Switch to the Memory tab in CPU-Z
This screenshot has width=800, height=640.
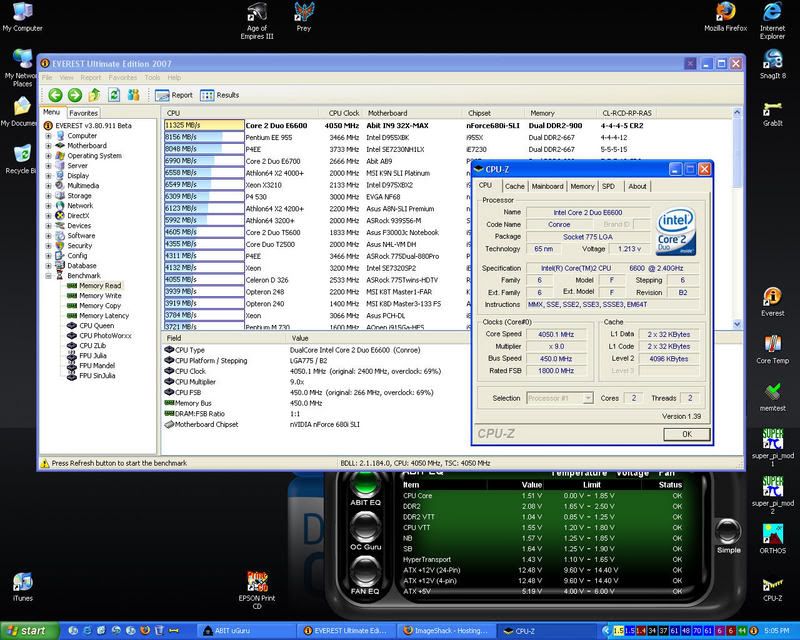point(582,187)
